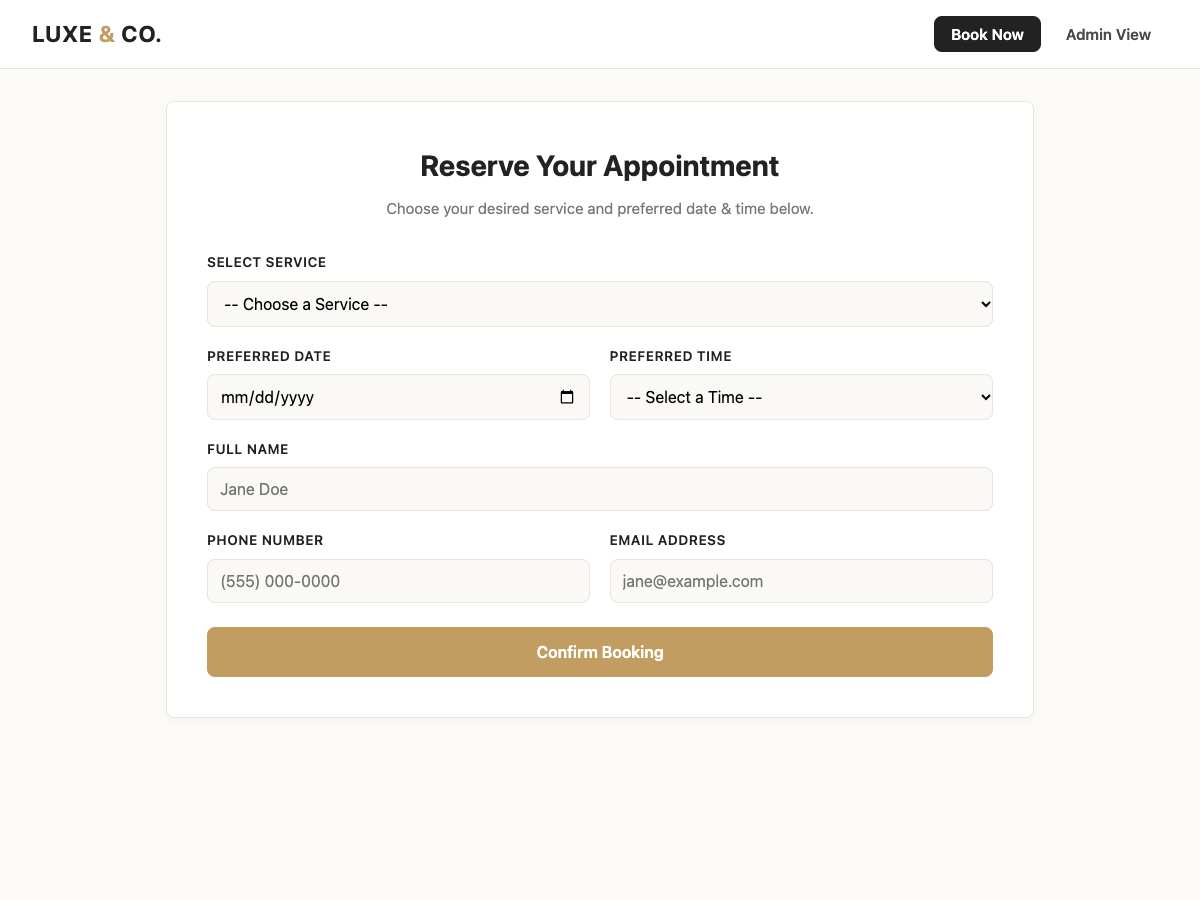Click the Book Now tab

987,34
